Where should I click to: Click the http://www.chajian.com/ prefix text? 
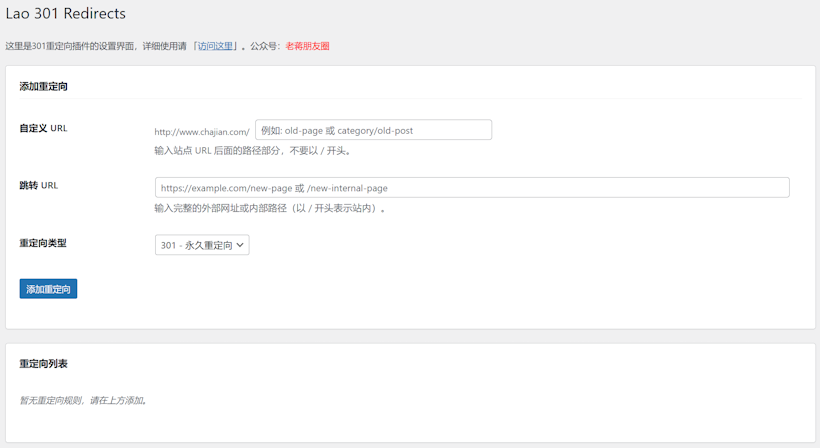point(202,132)
